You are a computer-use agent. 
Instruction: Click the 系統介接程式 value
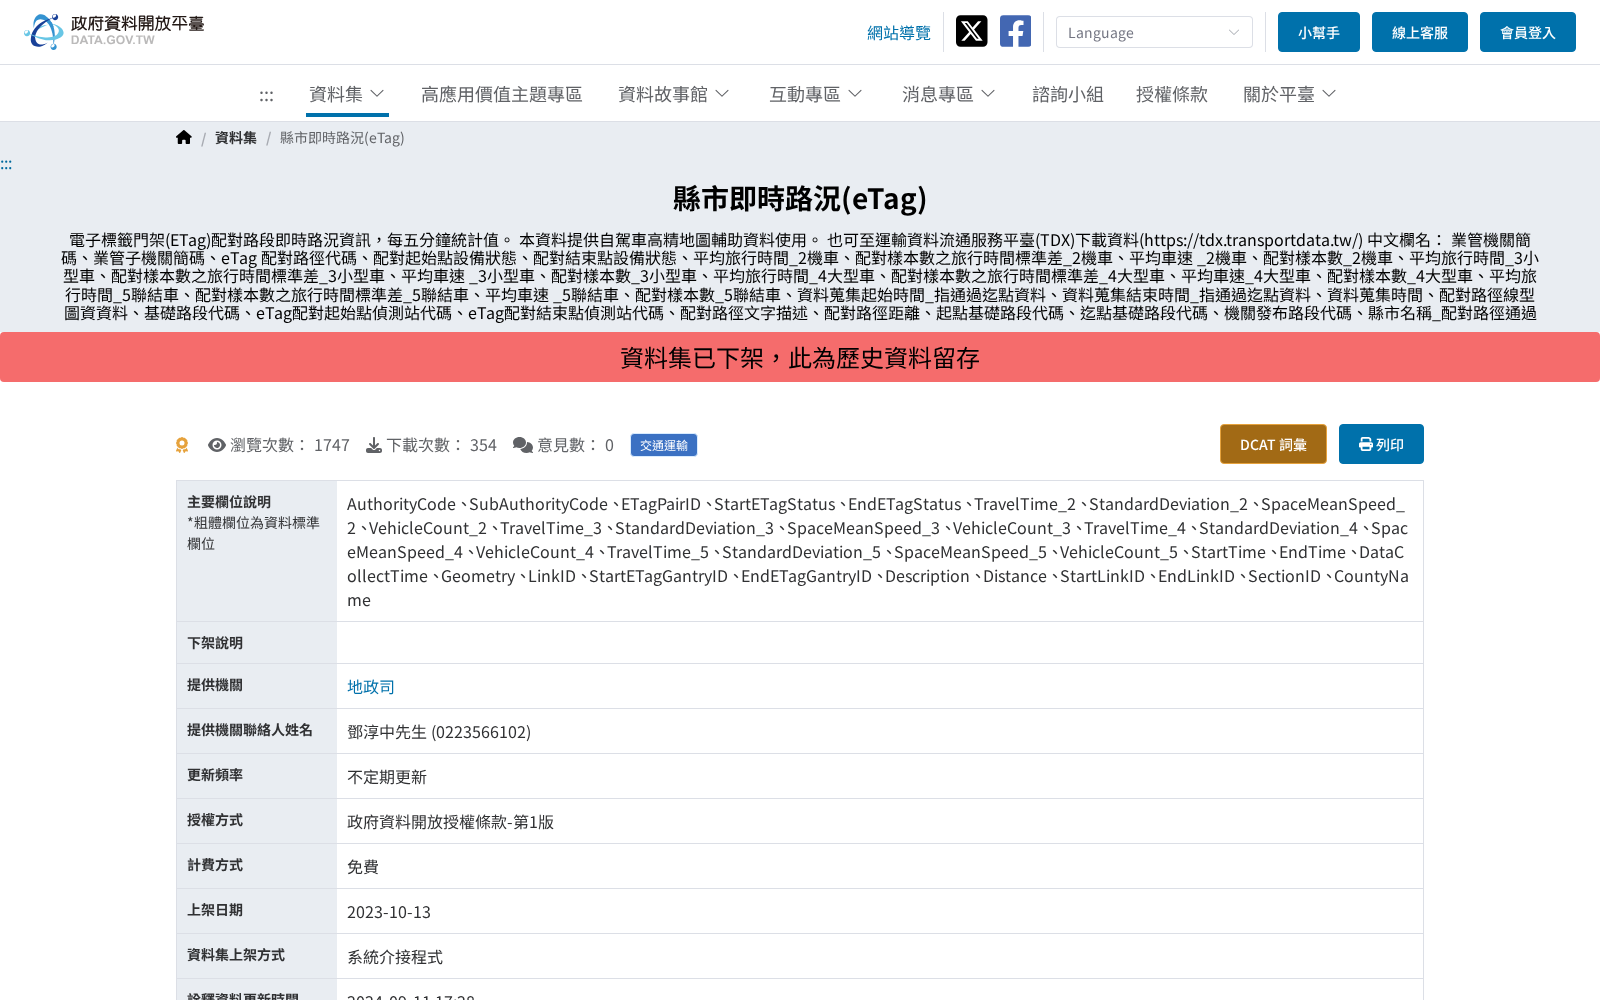point(395,957)
